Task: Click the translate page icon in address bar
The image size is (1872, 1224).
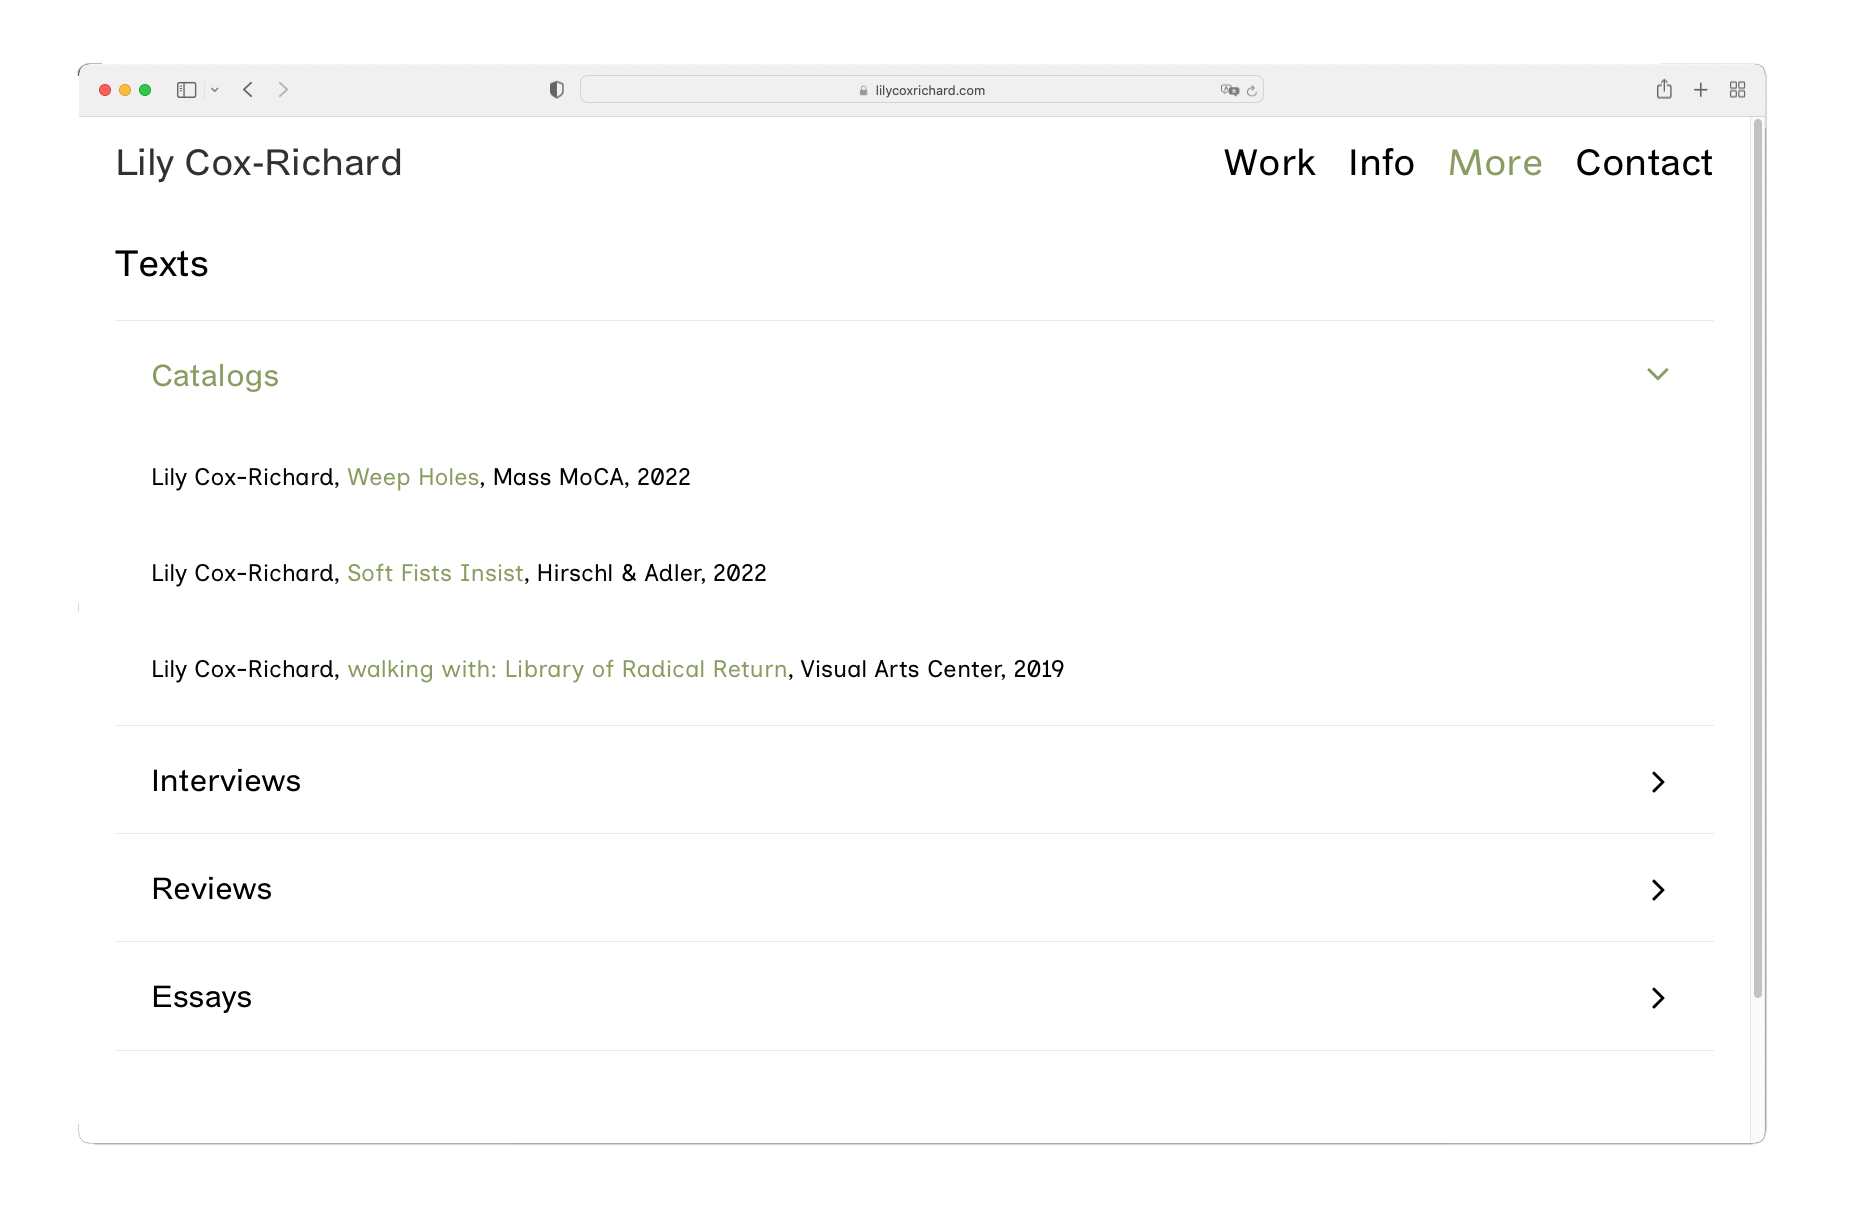Action: pos(1229,90)
